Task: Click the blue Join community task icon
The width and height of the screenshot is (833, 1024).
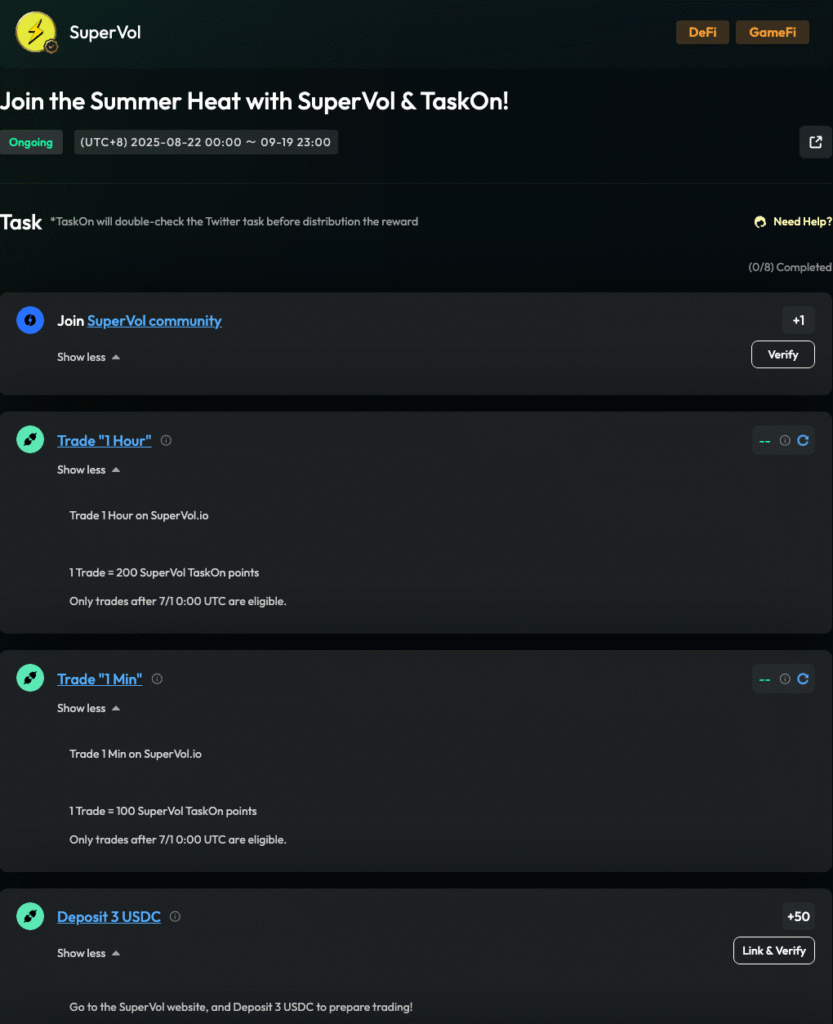Action: tap(30, 320)
